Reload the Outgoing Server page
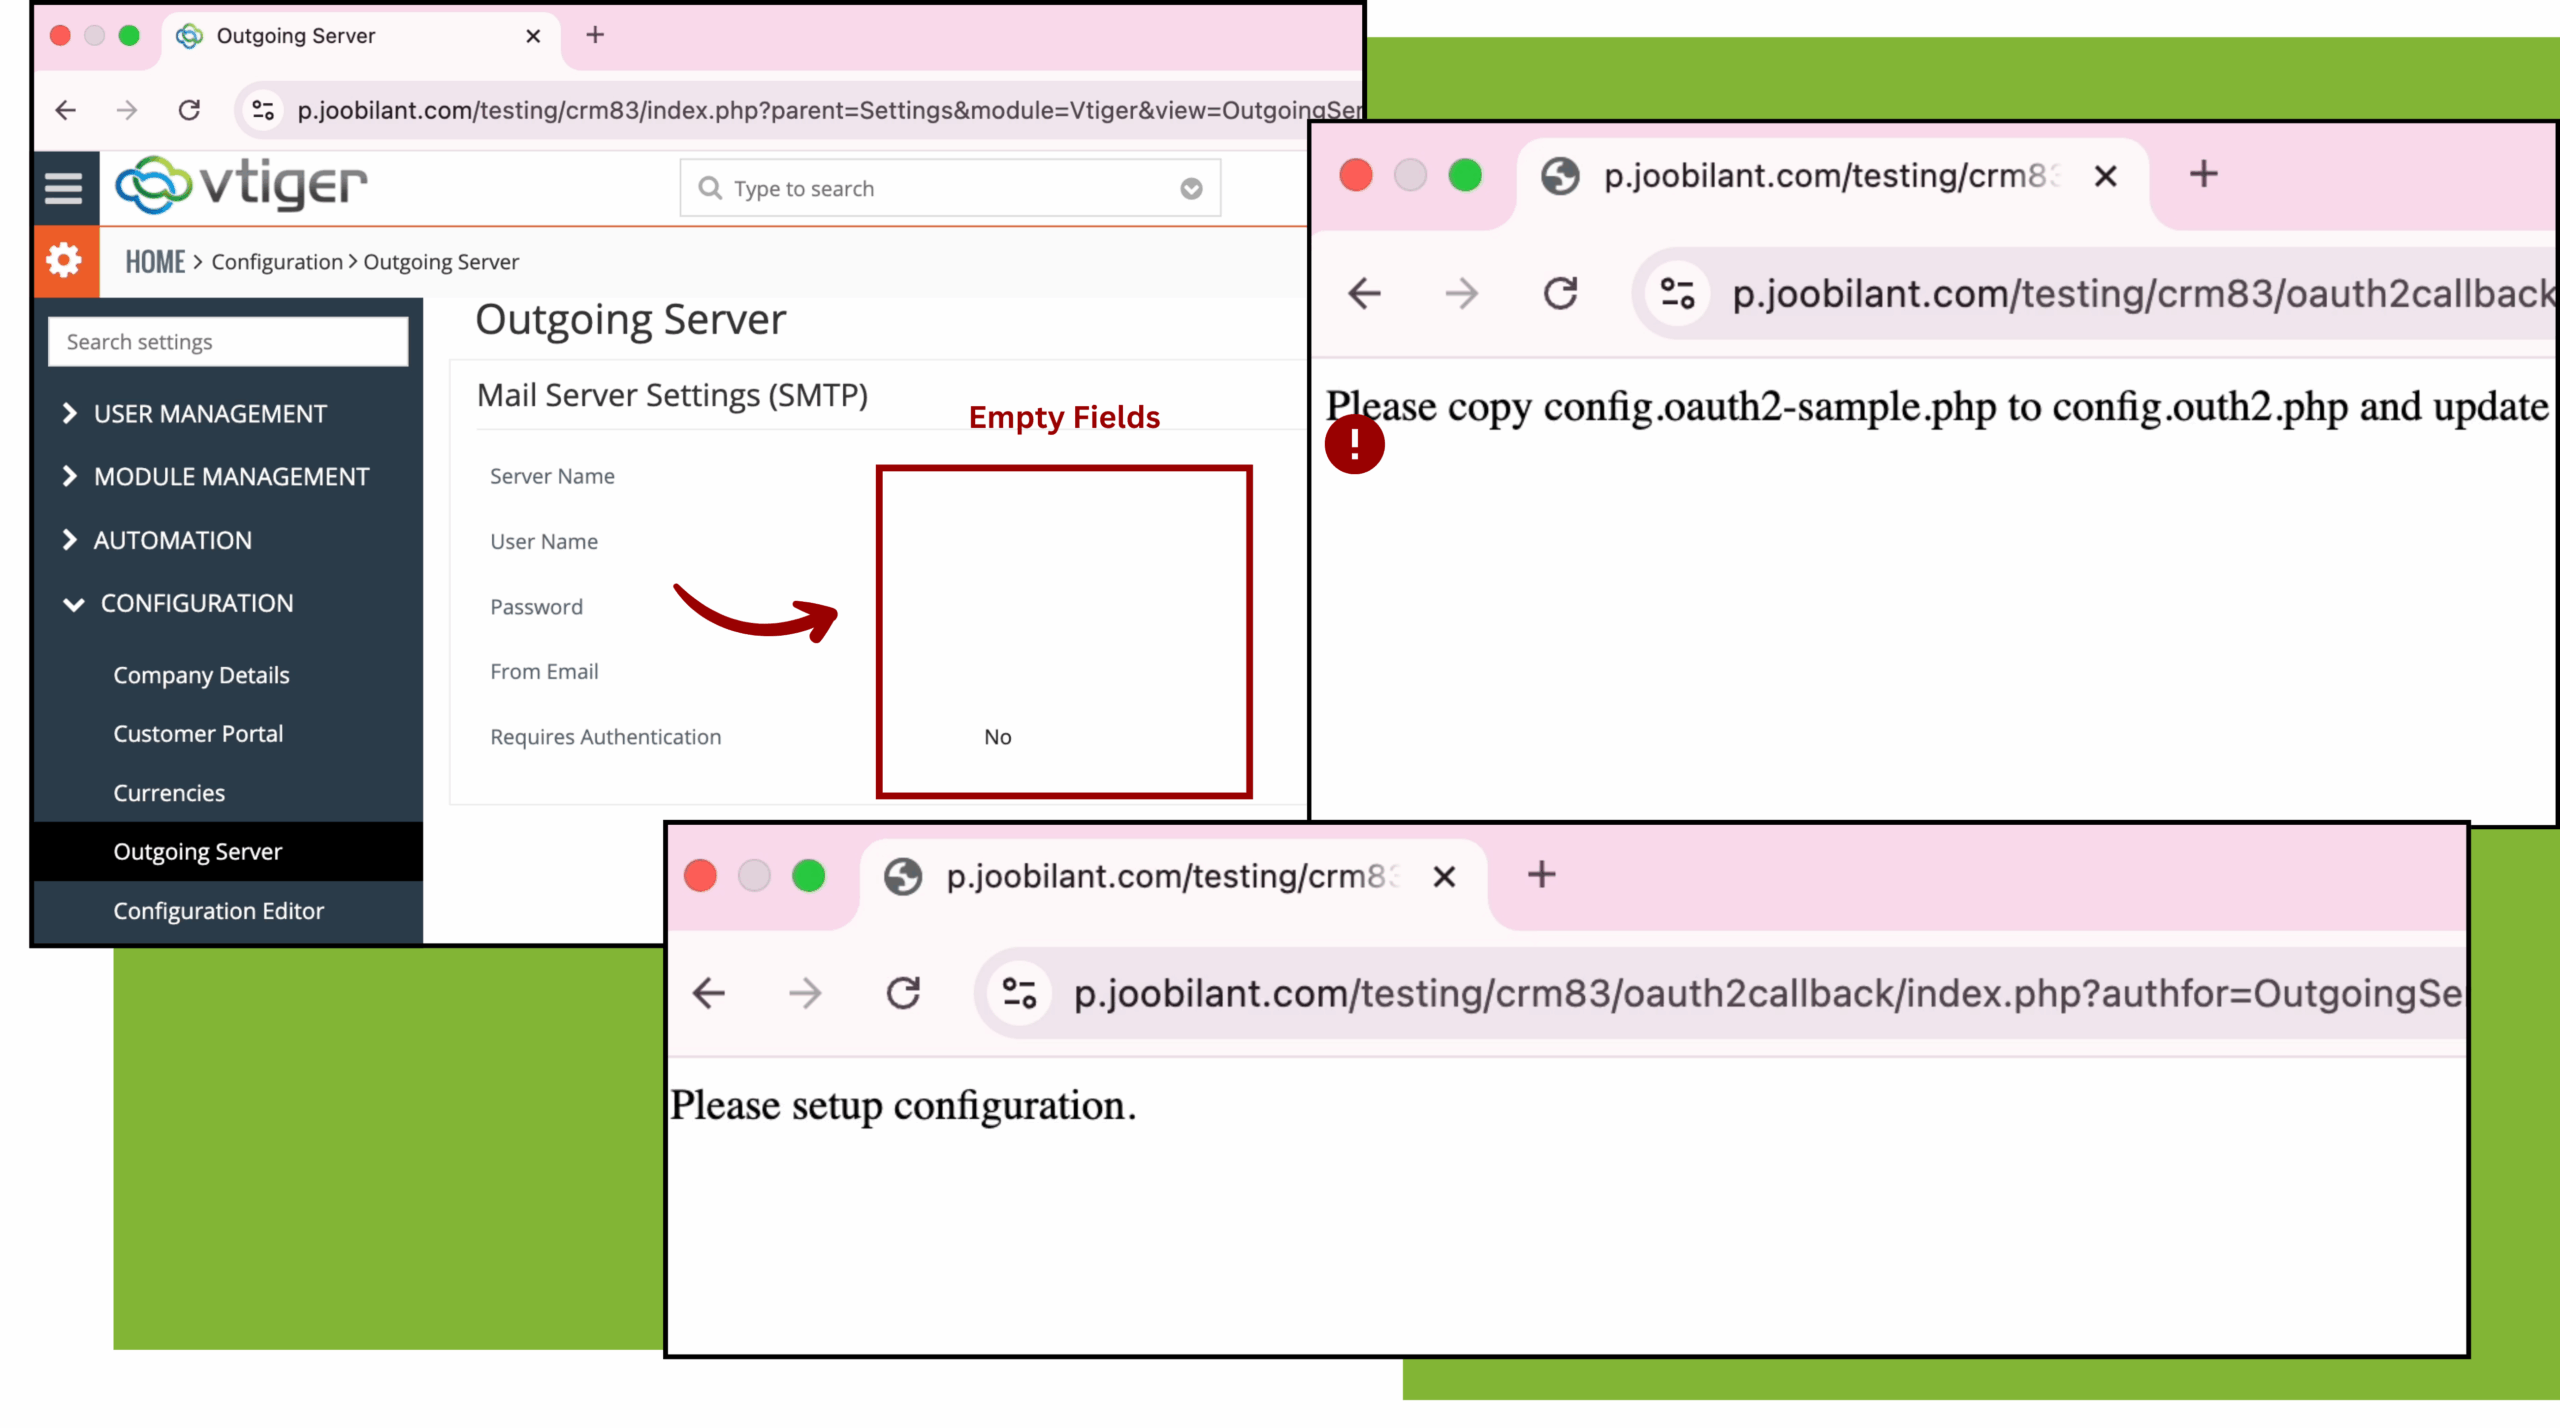Screen dimensions: 2560x1428 189,110
